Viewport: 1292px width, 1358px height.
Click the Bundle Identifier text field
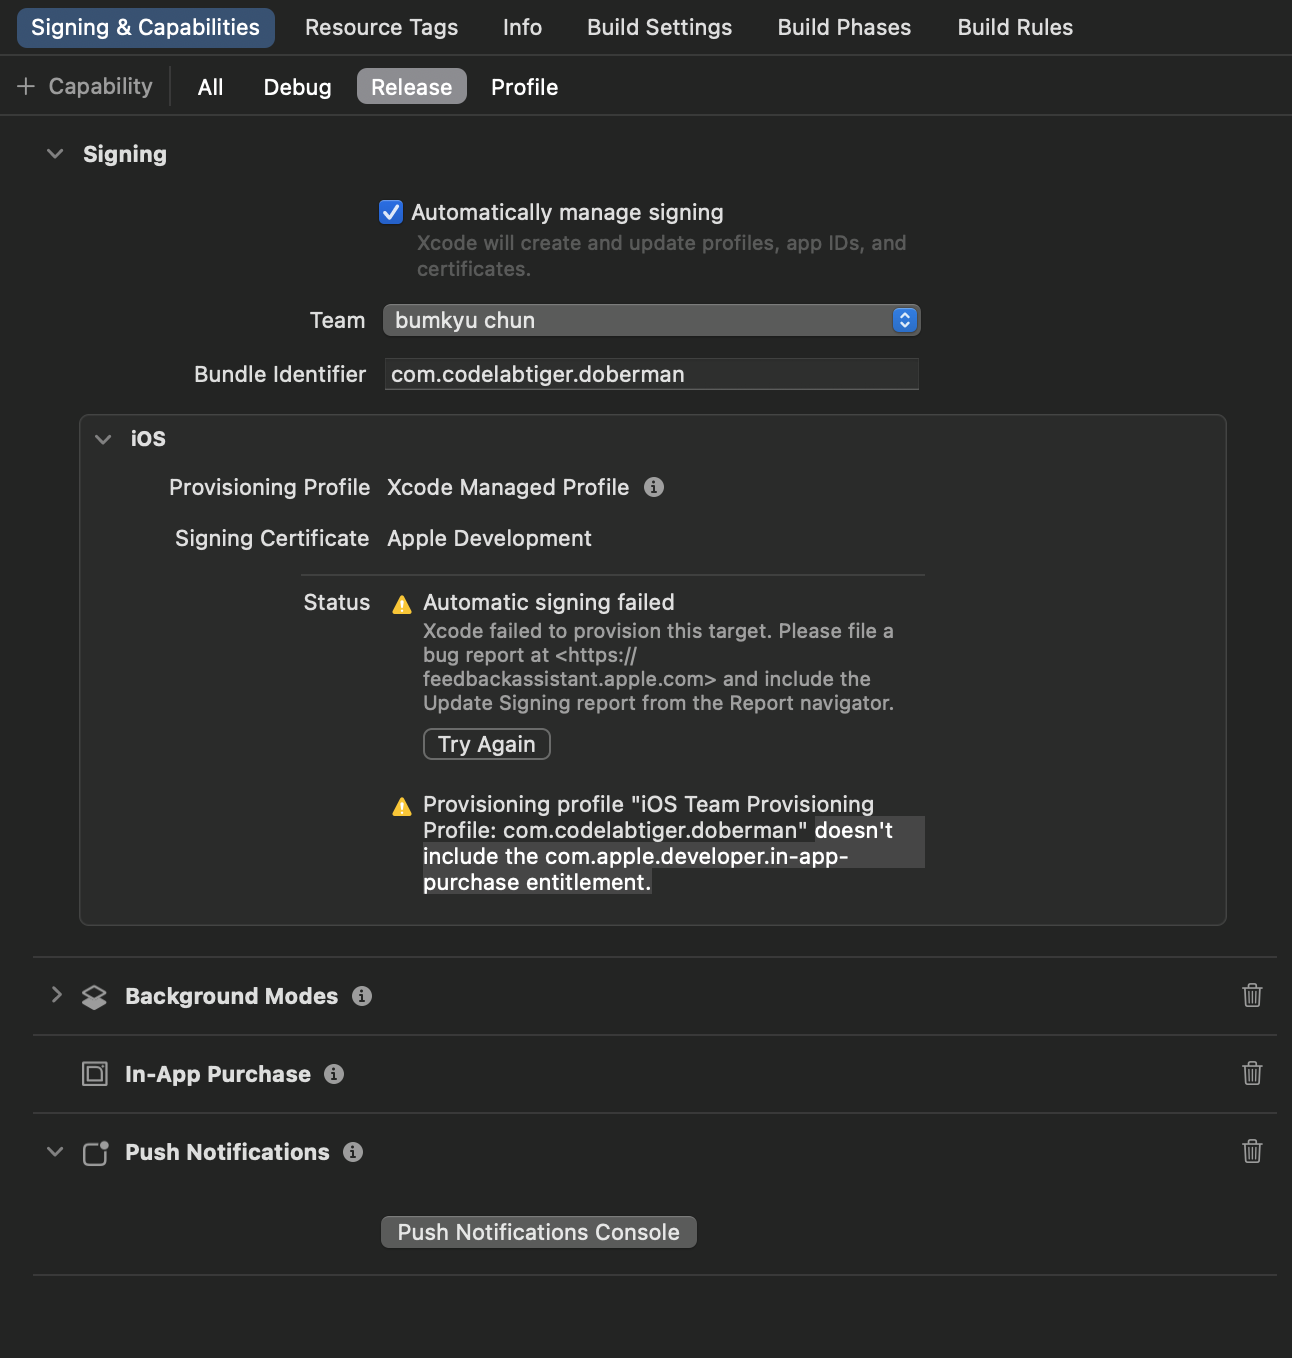[x=651, y=374]
